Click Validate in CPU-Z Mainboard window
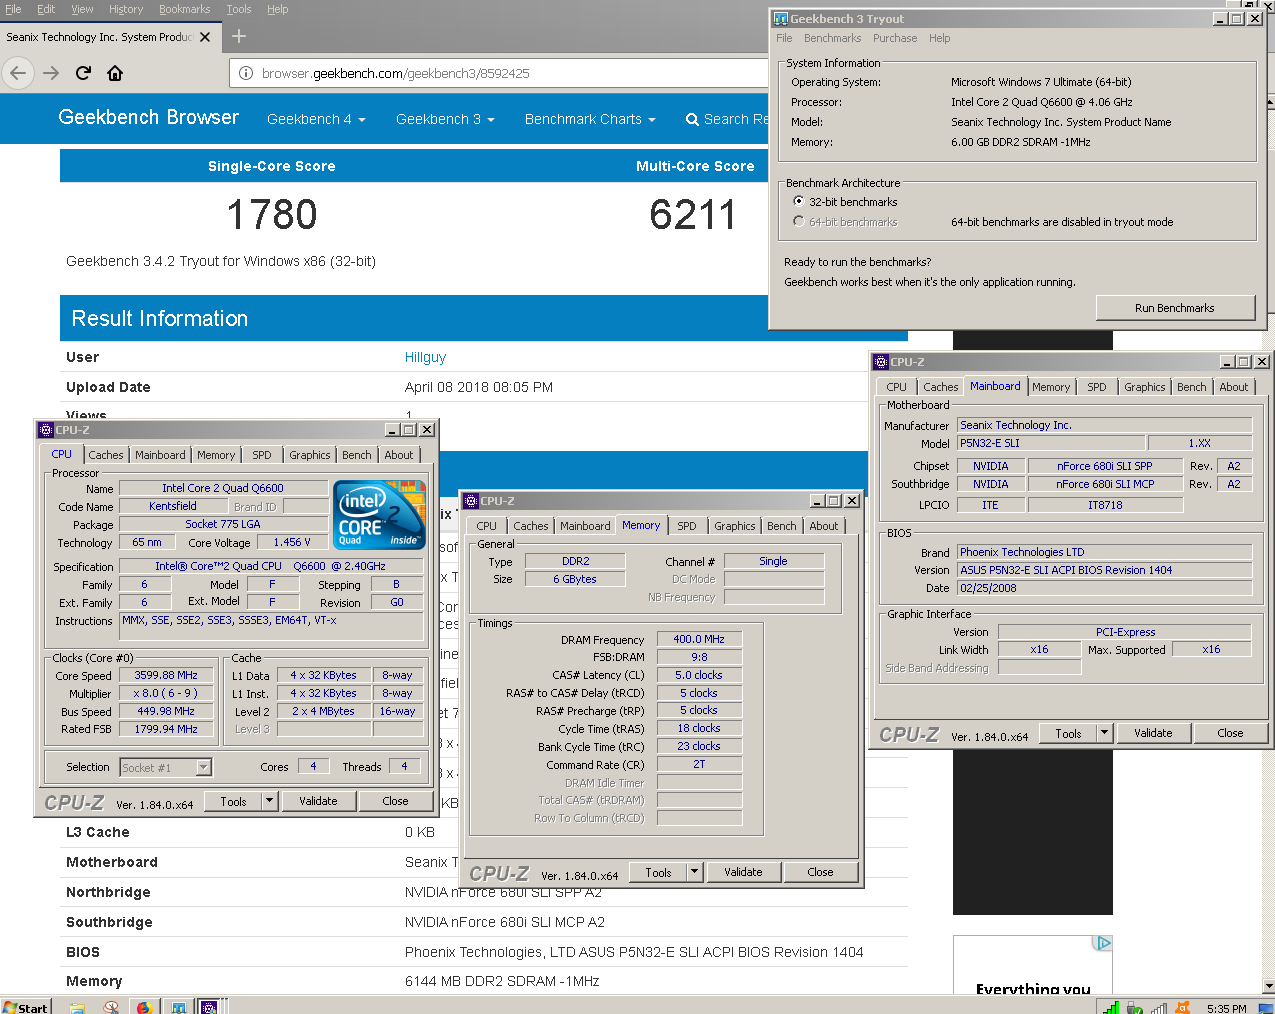The width and height of the screenshot is (1275, 1014). tap(1153, 733)
